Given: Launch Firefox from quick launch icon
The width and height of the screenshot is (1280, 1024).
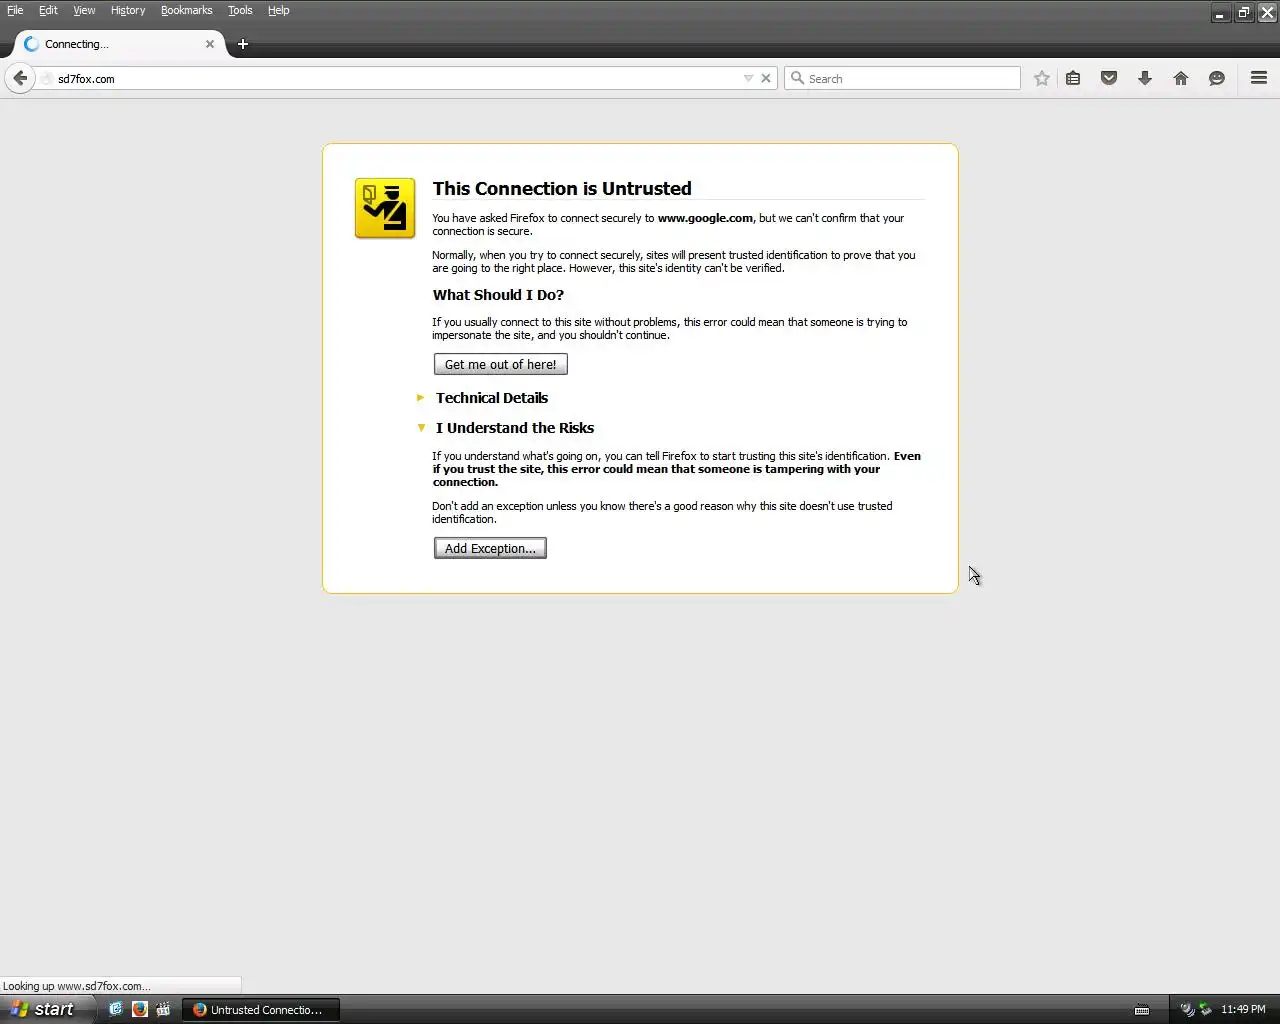Looking at the screenshot, I should [140, 1009].
